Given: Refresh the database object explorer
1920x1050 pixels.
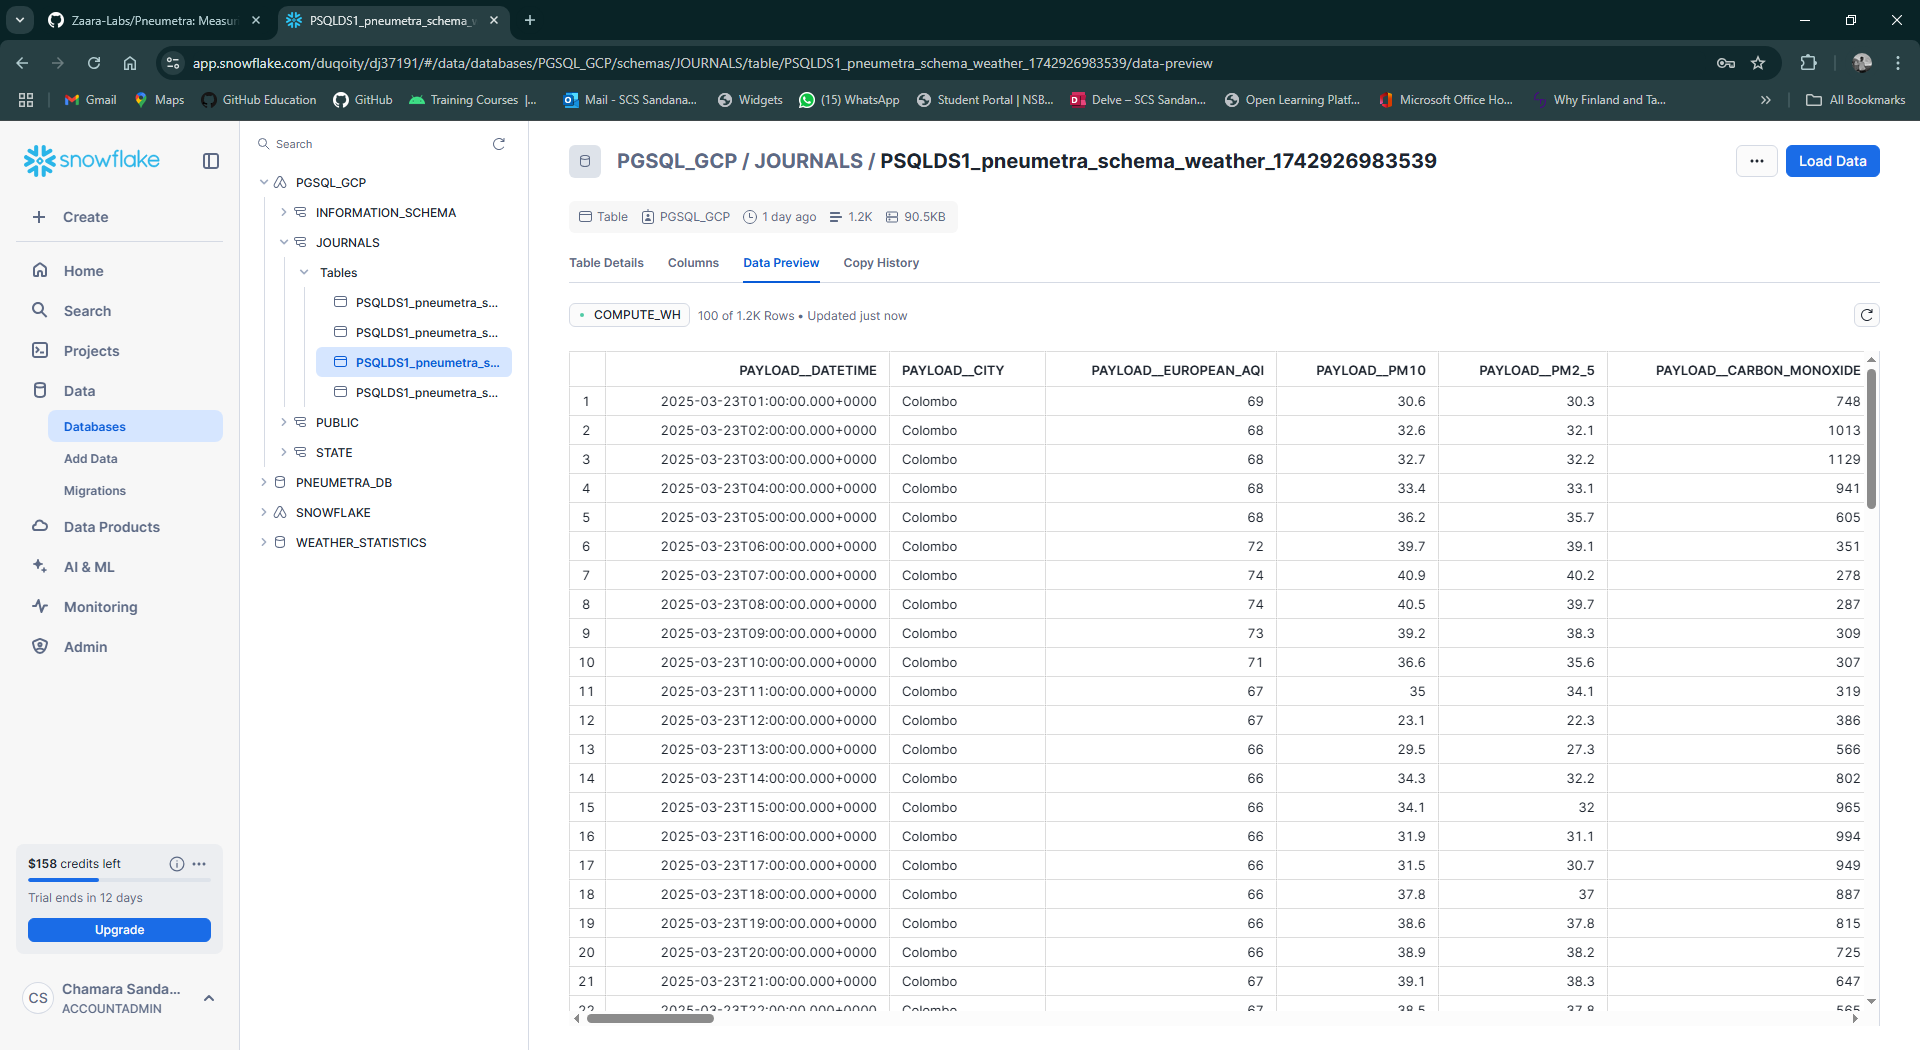Looking at the screenshot, I should tap(499, 144).
